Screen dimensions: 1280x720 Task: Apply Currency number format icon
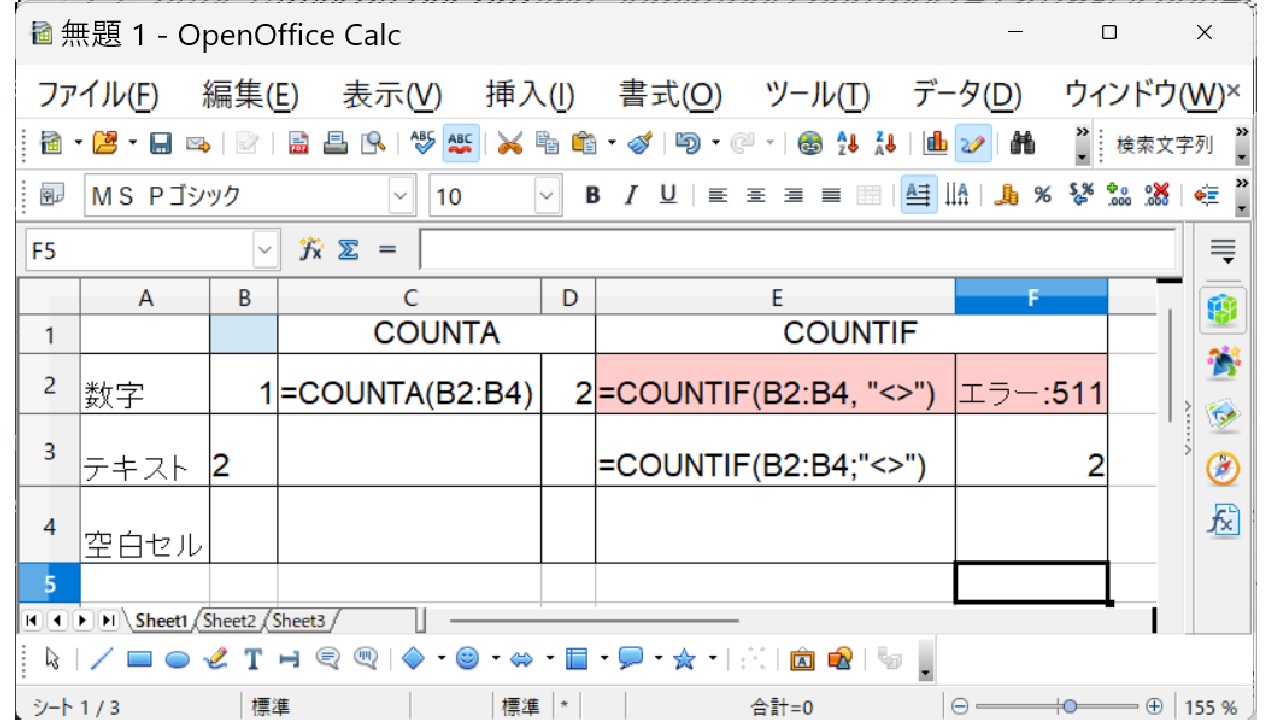(1007, 195)
